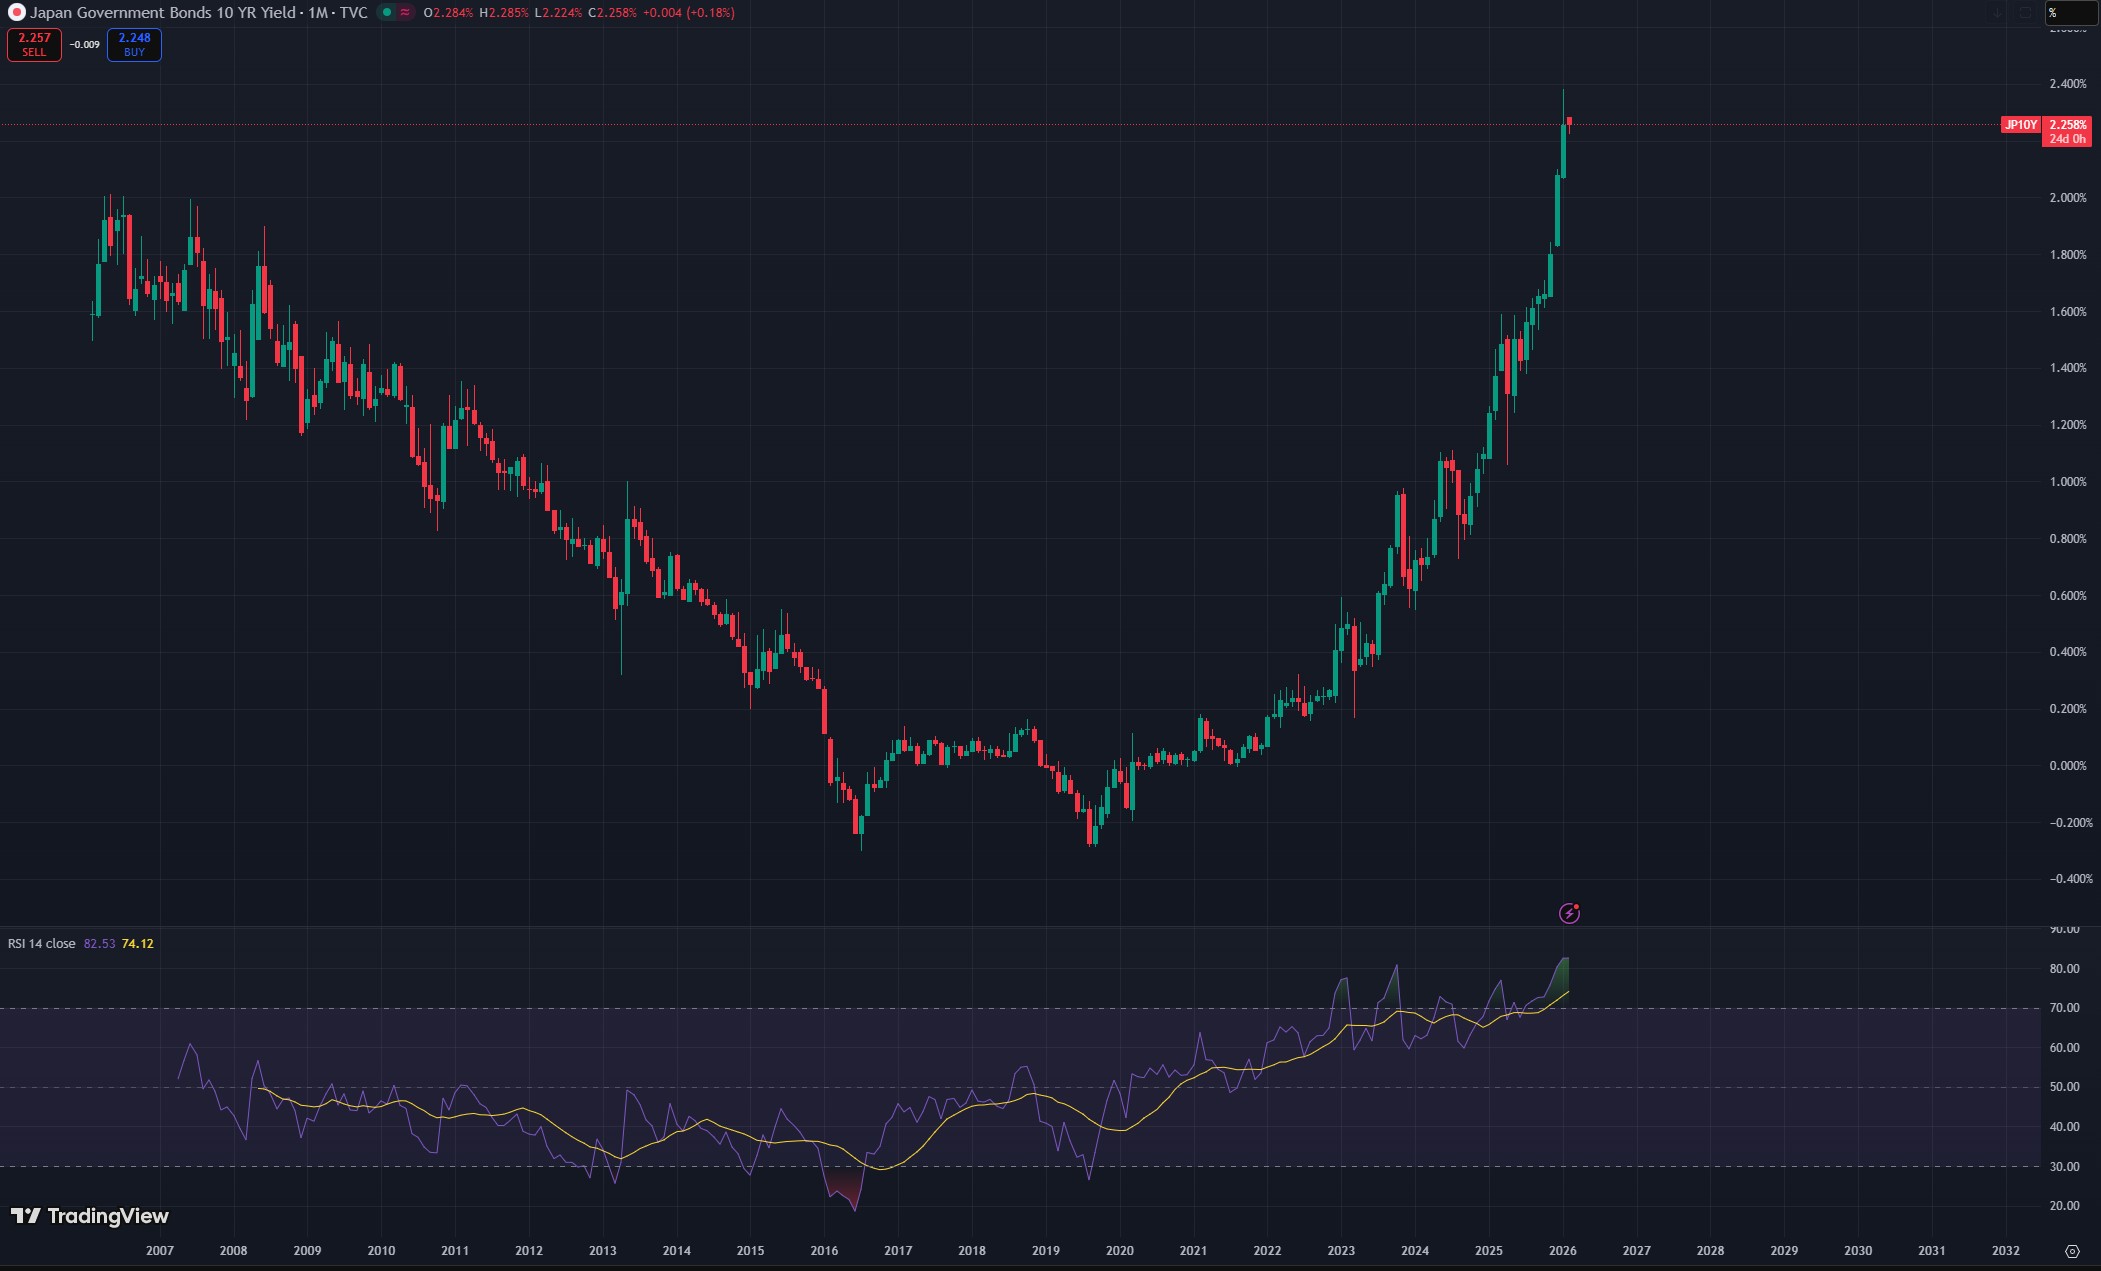Open the chart settings gear icon
The width and height of the screenshot is (2101, 1271).
point(2072,1251)
